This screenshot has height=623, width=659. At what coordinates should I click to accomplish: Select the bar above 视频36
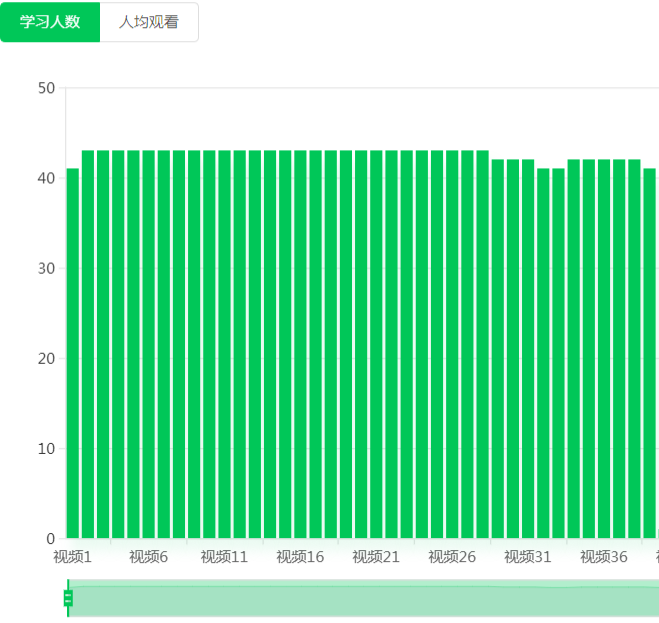click(604, 349)
